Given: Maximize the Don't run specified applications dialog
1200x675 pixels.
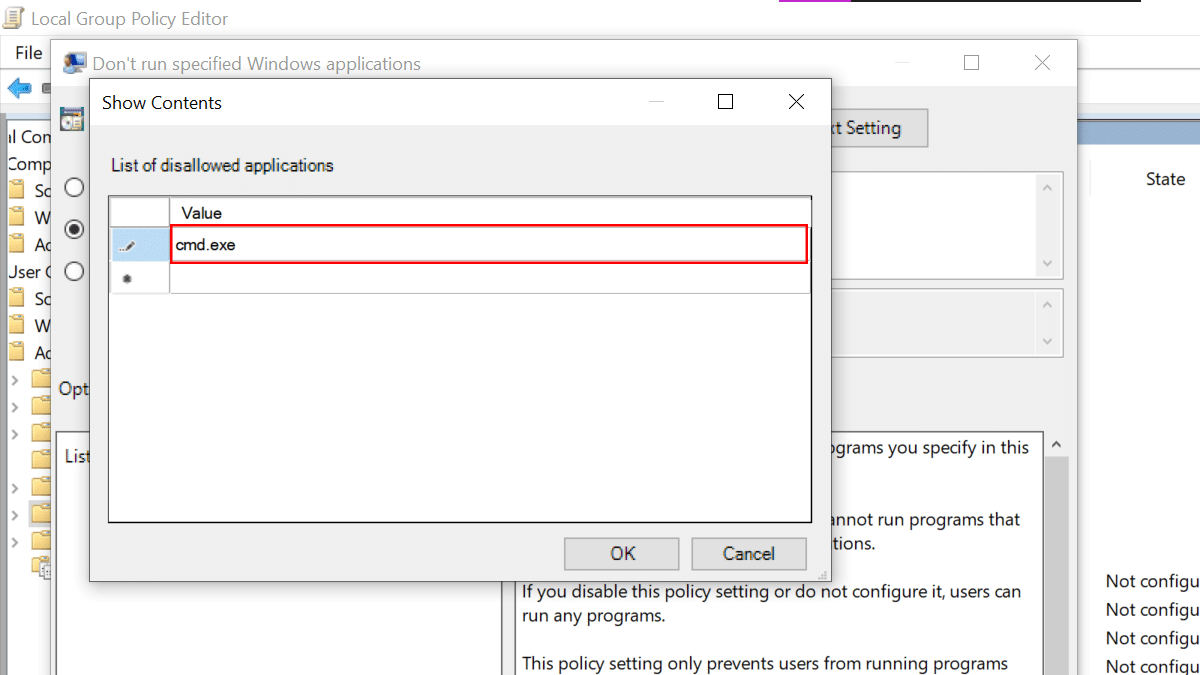Looking at the screenshot, I should [x=971, y=63].
